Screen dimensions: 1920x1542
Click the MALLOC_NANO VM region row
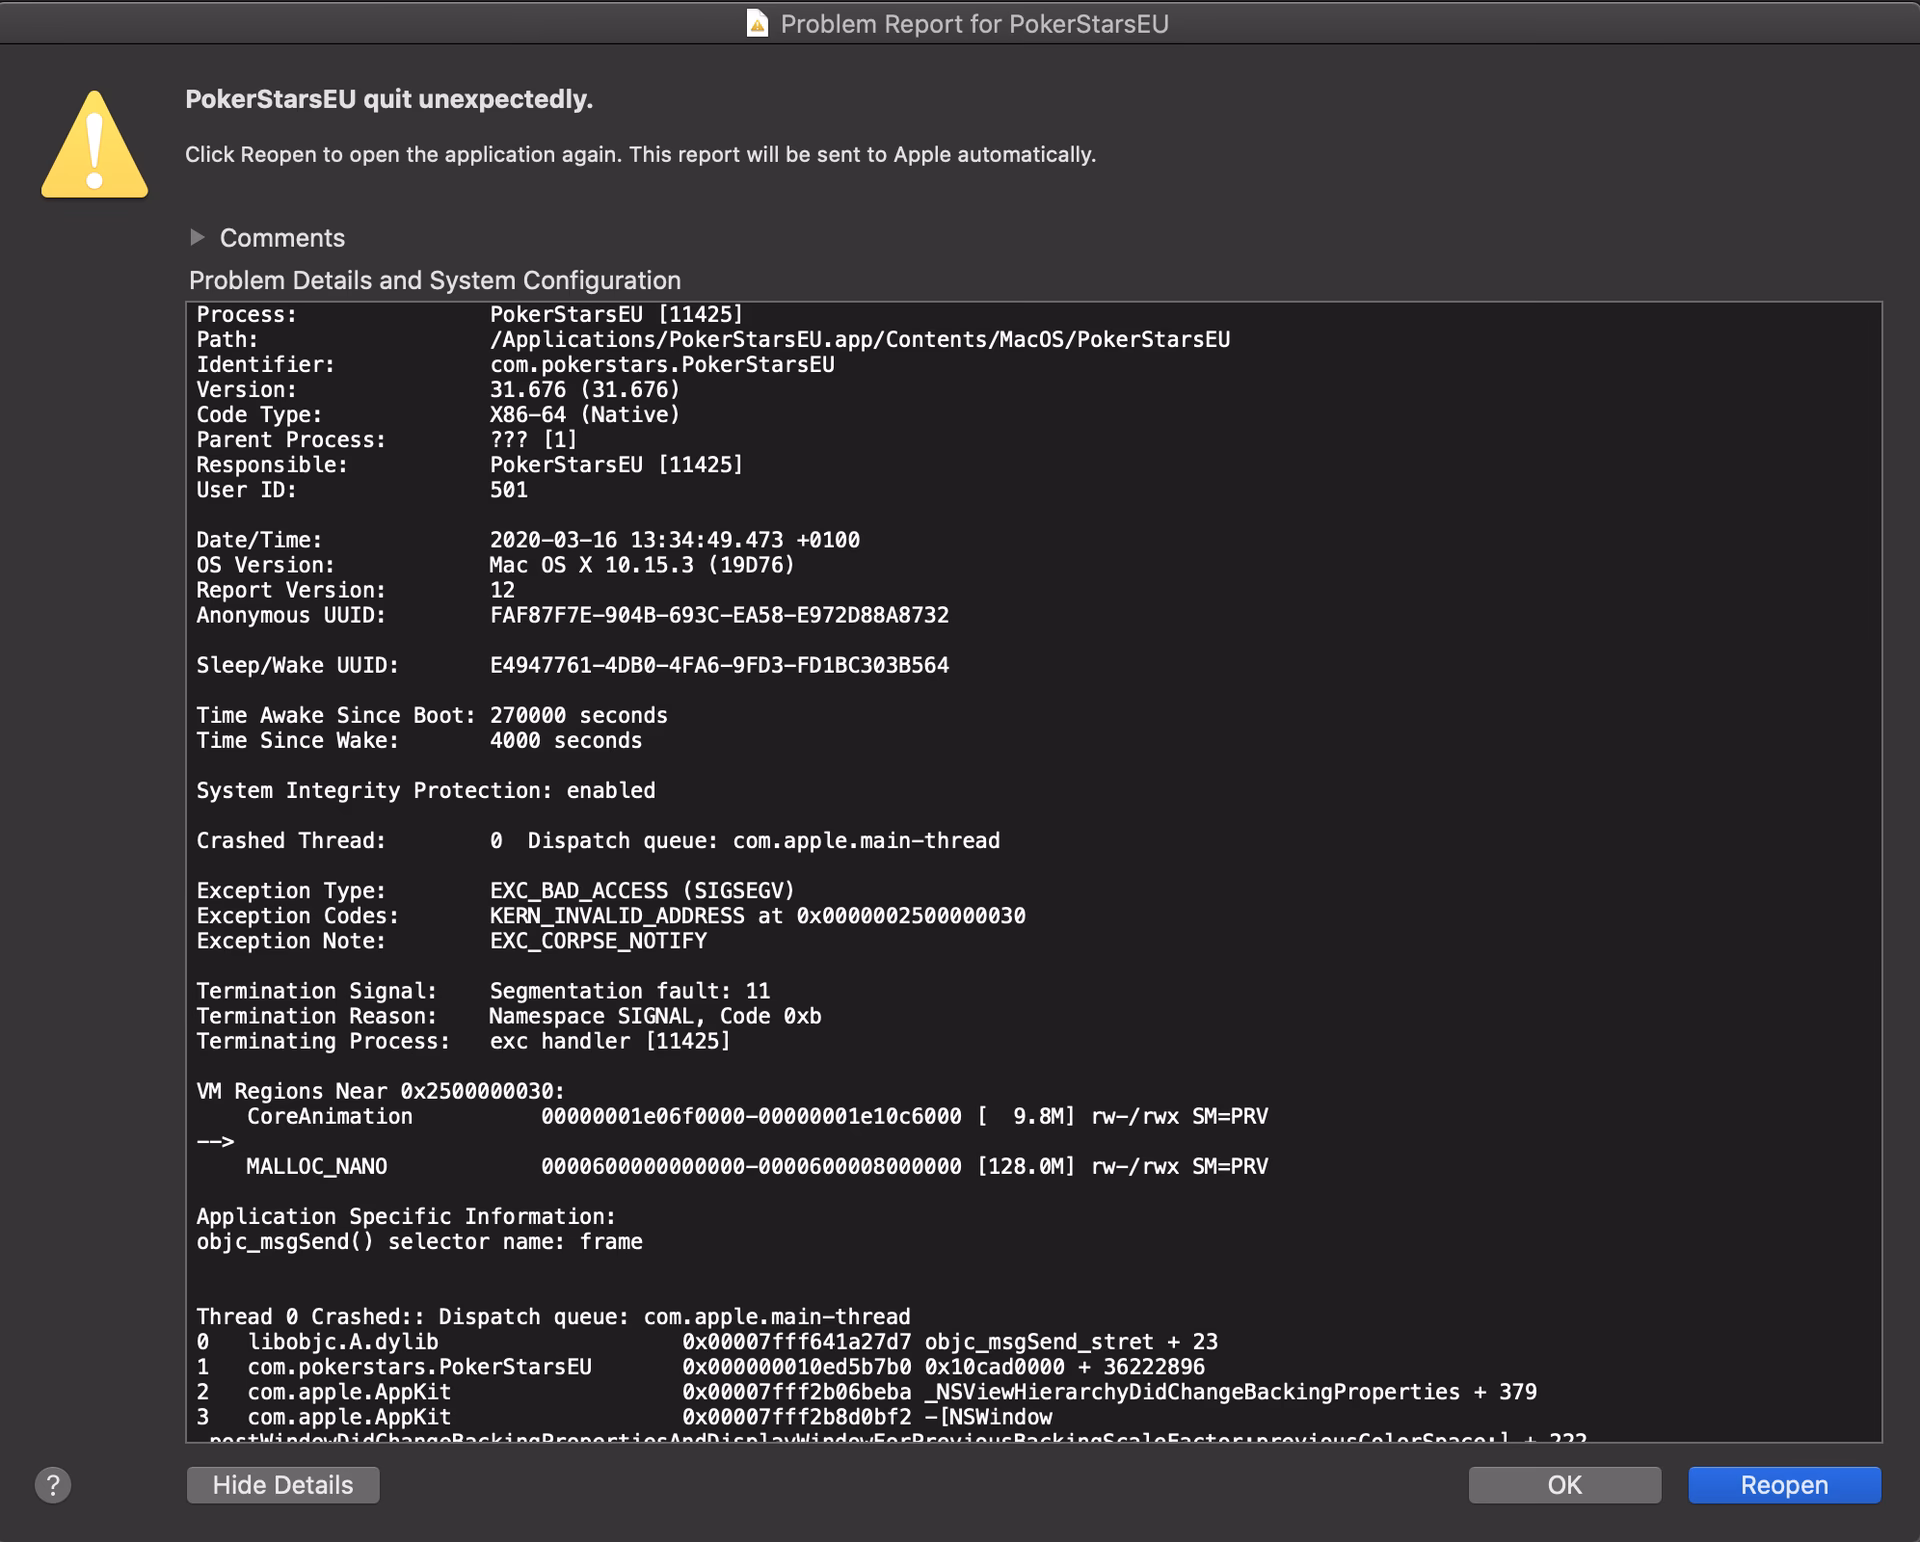[757, 1166]
